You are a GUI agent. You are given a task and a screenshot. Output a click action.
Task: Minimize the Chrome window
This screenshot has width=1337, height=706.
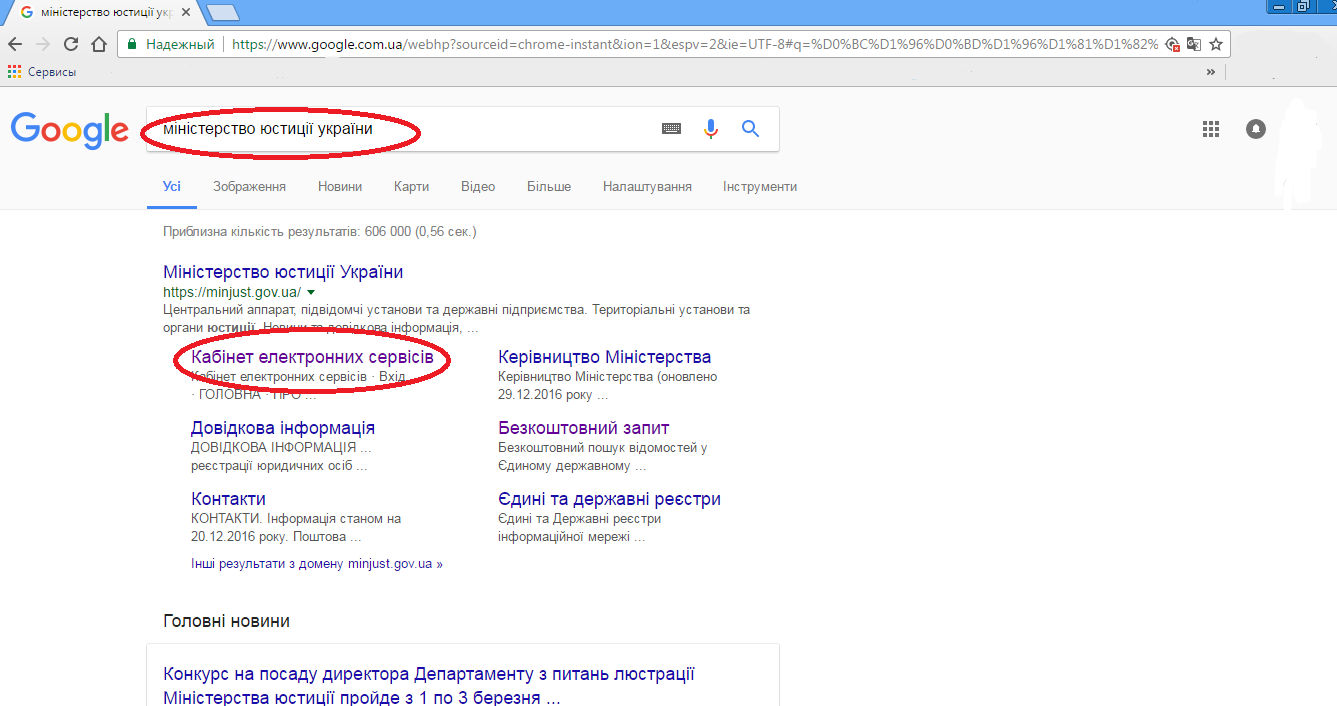pos(1279,6)
